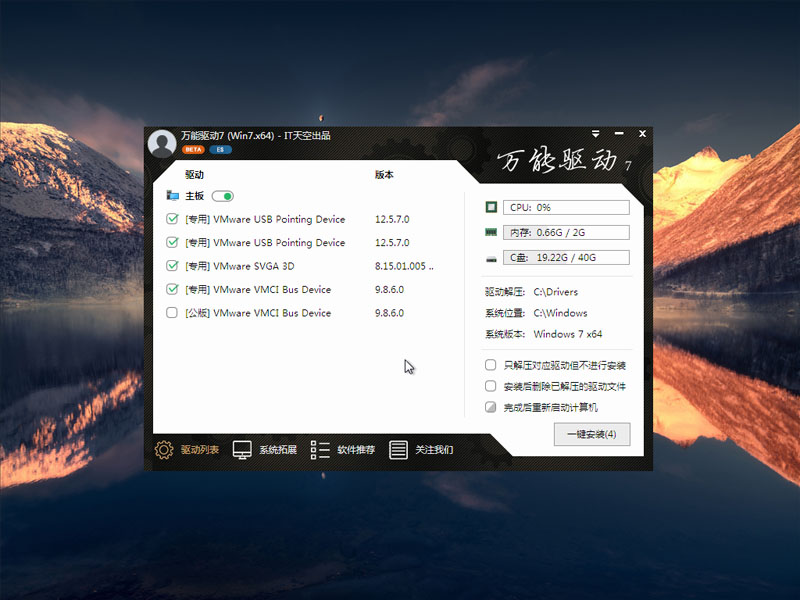
Task: Click the CPU: 0% usage bar
Action: [566, 207]
